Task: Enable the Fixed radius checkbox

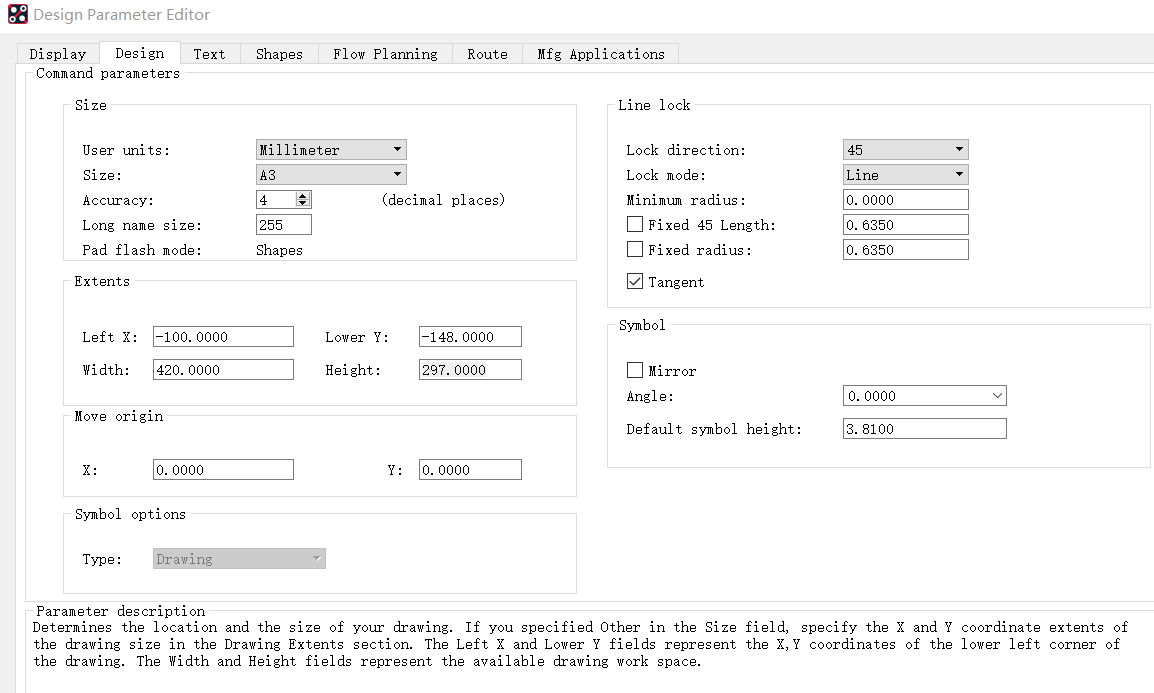Action: pos(634,249)
